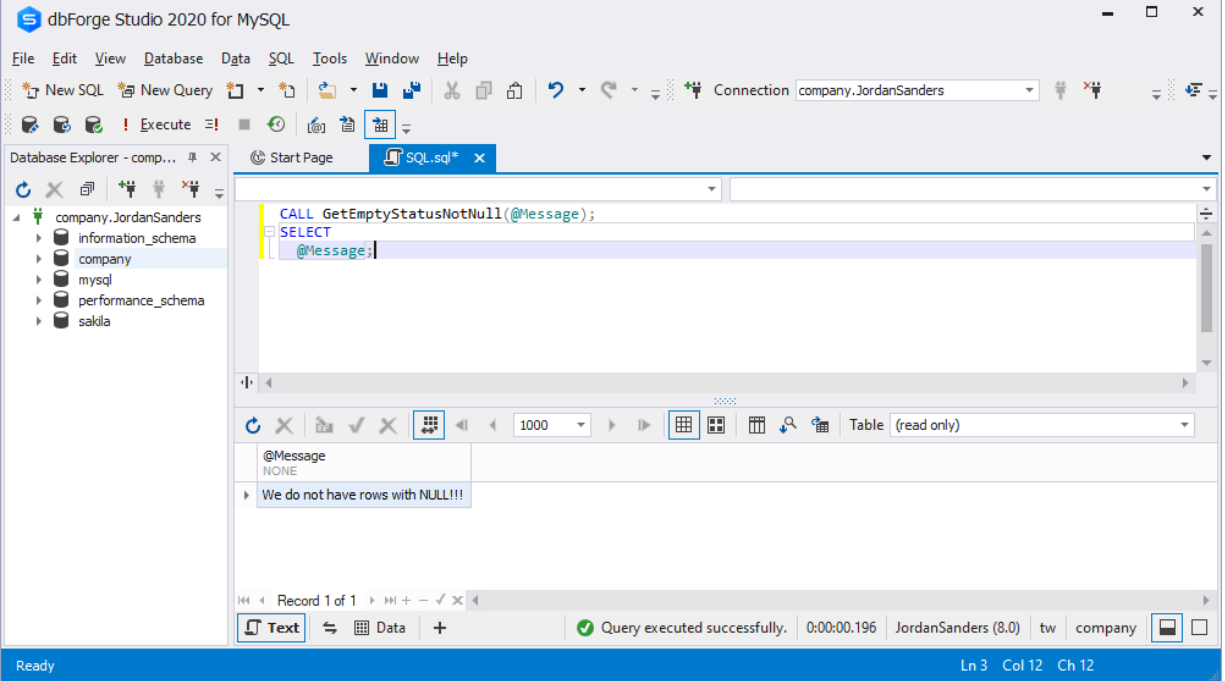Open the File menu
This screenshot has height=681, width=1225.
coord(23,59)
